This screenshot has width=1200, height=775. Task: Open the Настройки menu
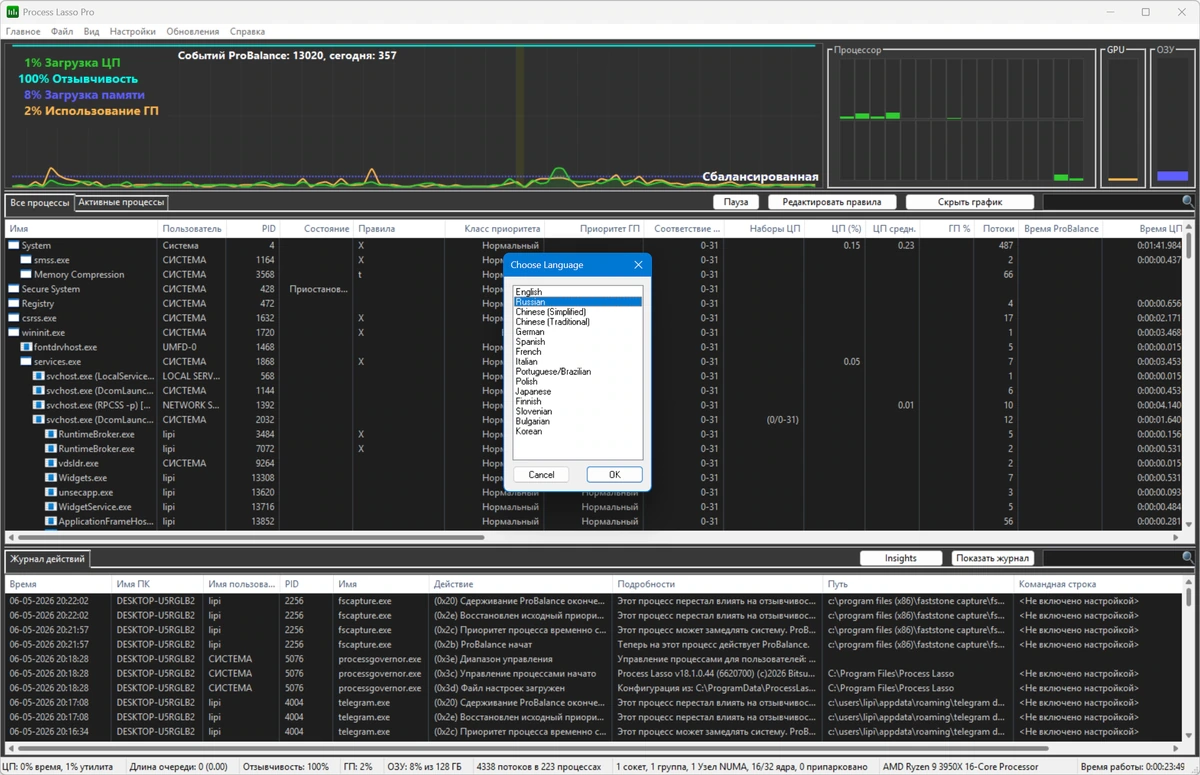coord(132,32)
